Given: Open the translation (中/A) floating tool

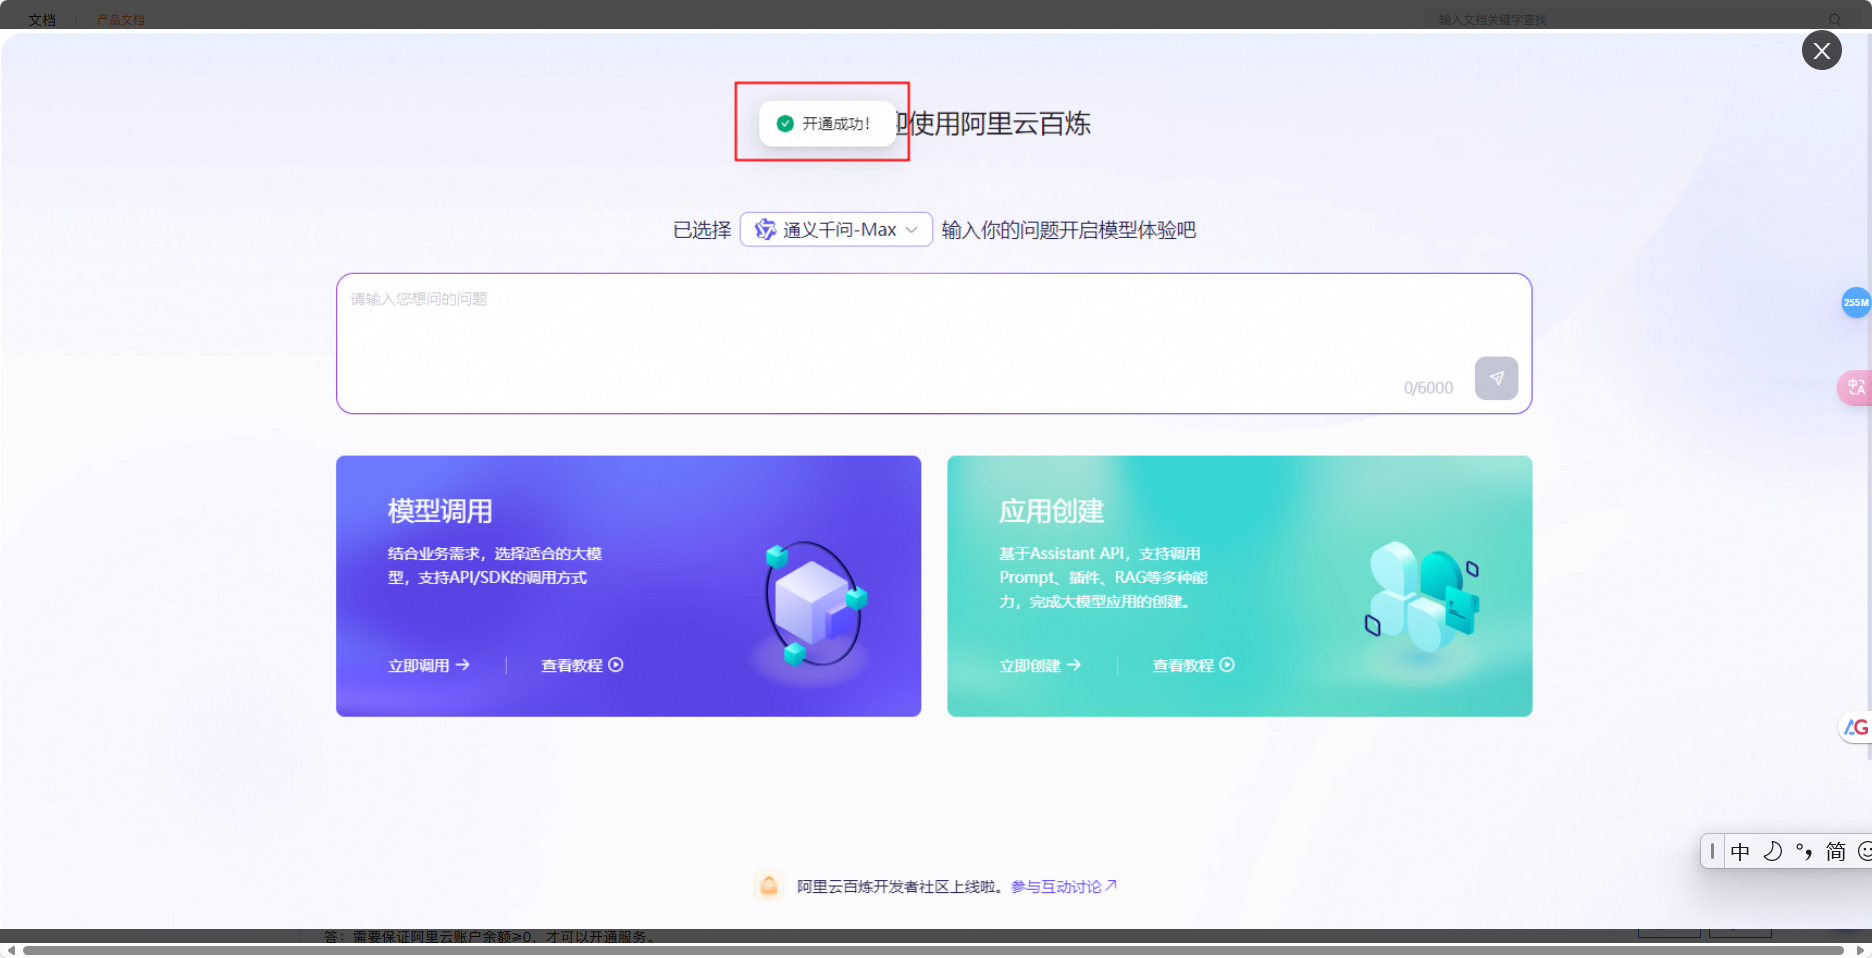Looking at the screenshot, I should click(x=1855, y=388).
